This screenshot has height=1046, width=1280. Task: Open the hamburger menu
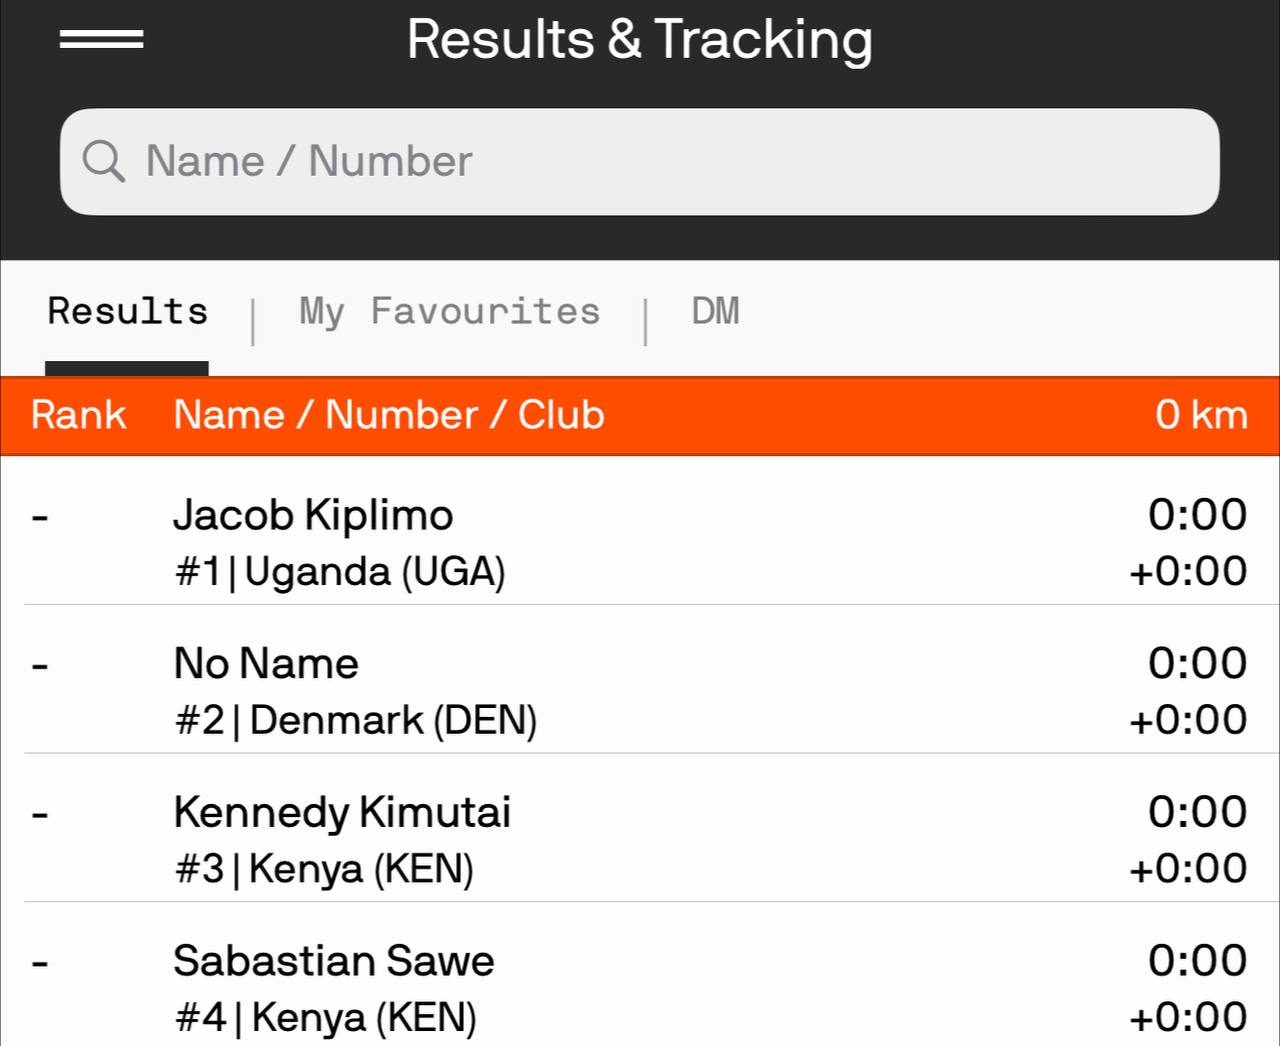[101, 40]
